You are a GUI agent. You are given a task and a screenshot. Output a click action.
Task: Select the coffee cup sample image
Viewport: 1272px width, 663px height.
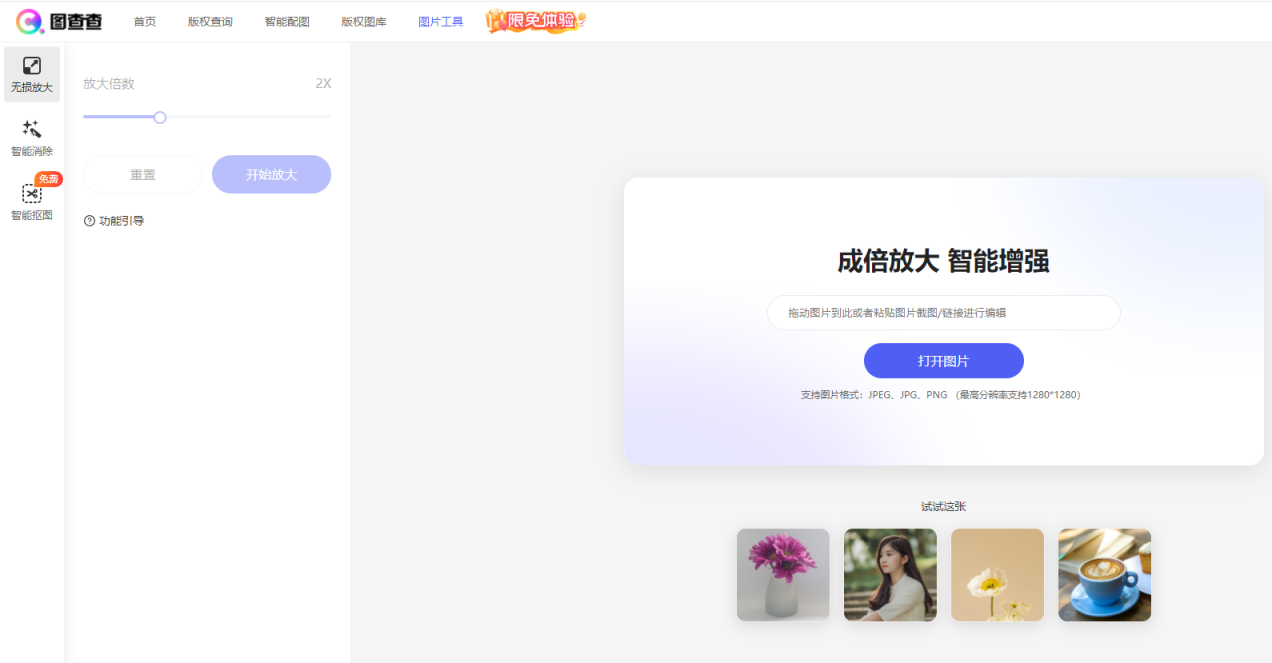coord(1104,575)
